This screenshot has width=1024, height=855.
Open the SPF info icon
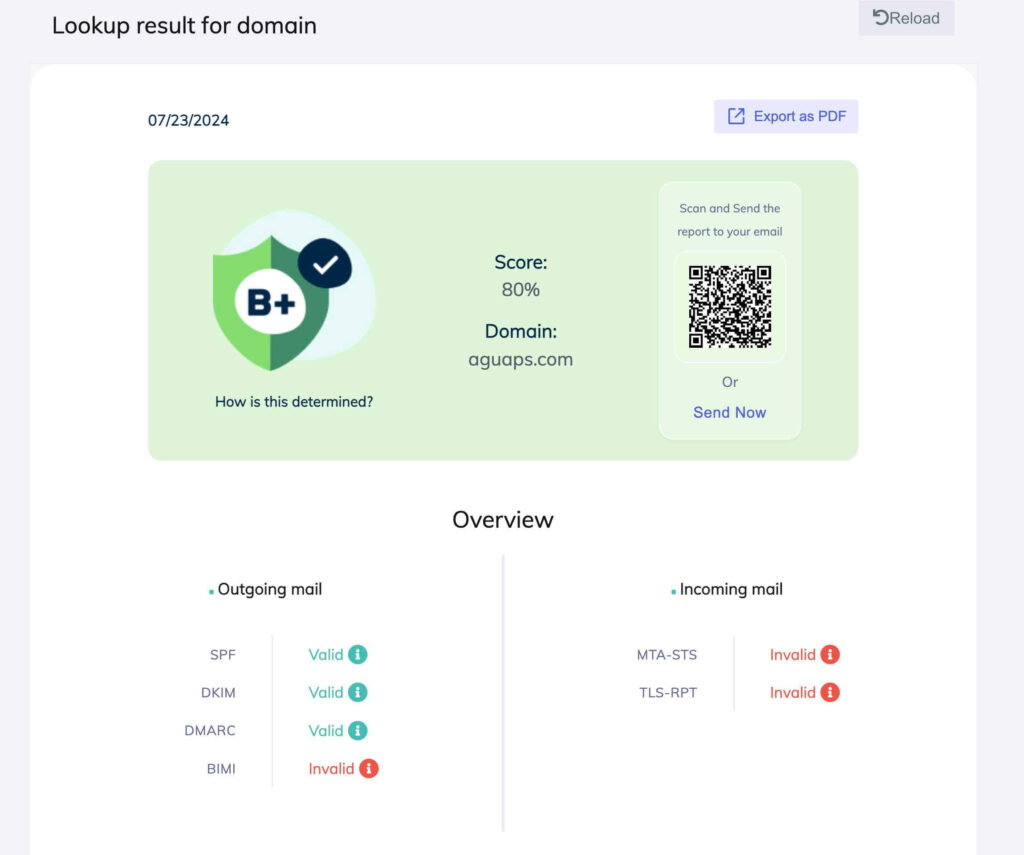[358, 655]
